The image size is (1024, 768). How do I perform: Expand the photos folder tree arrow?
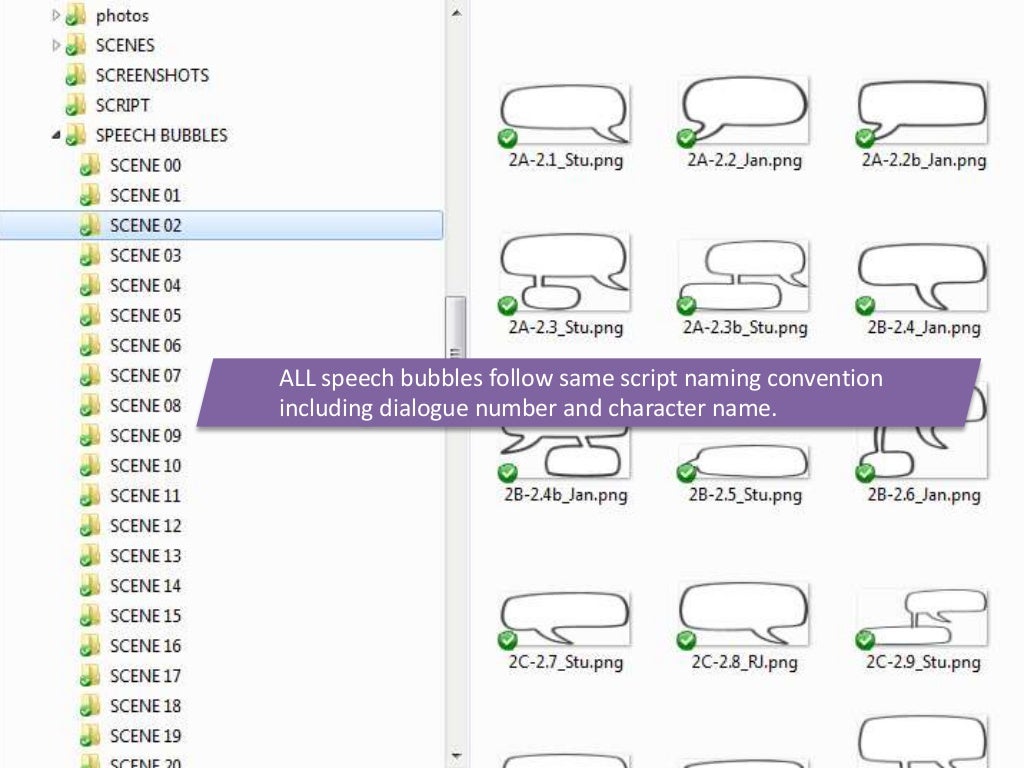point(56,14)
